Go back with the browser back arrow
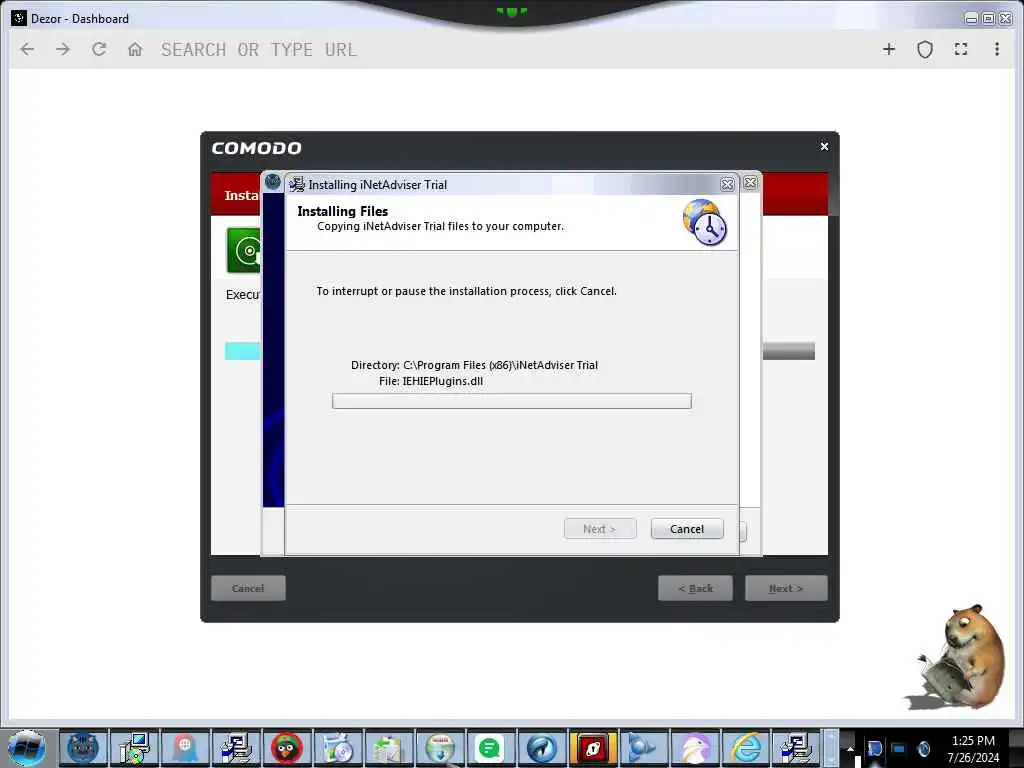Image resolution: width=1024 pixels, height=768 pixels. click(27, 49)
